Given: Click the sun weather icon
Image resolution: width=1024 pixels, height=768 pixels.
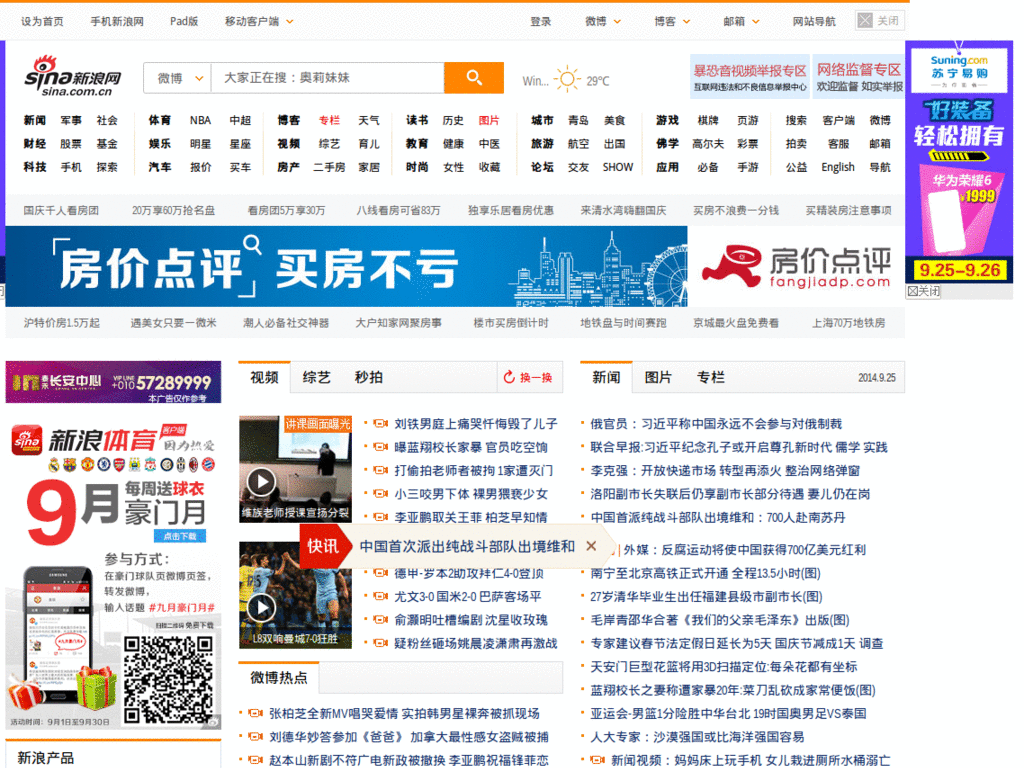Looking at the screenshot, I should [x=567, y=80].
